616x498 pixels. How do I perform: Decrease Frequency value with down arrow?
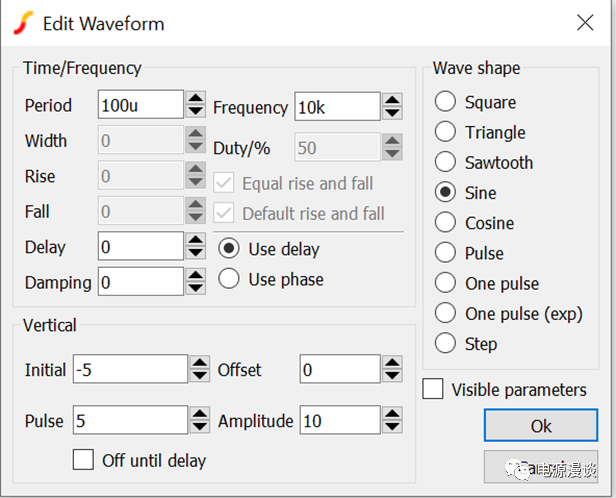(392, 112)
